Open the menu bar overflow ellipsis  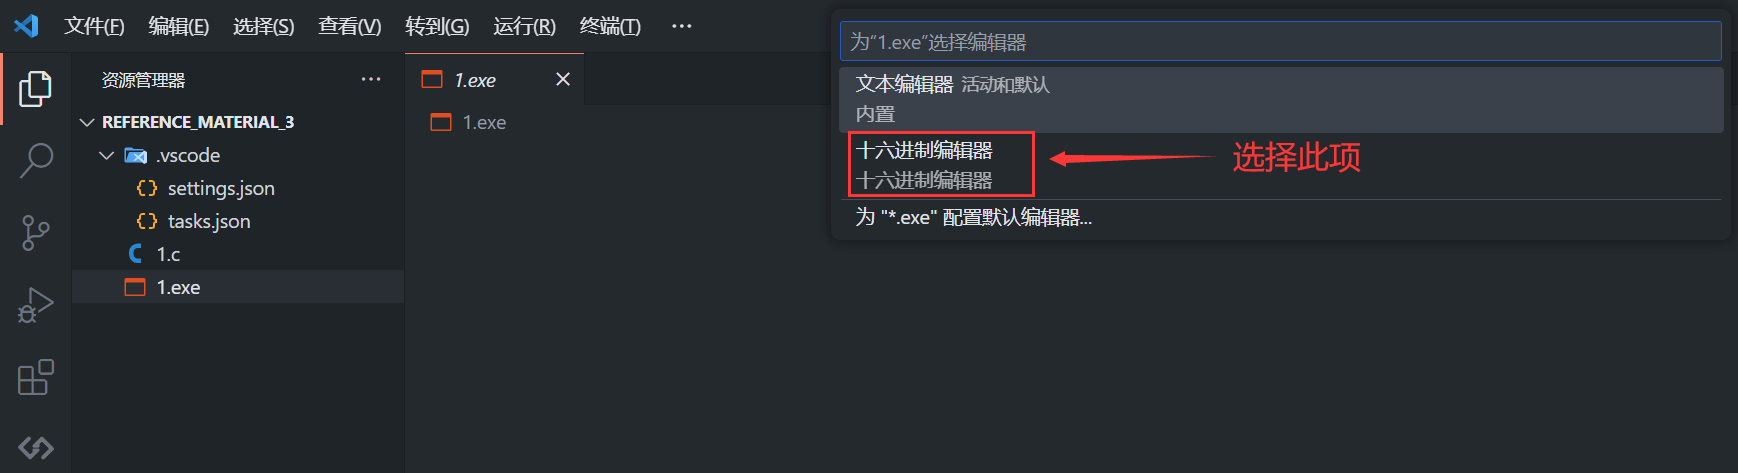(x=682, y=26)
